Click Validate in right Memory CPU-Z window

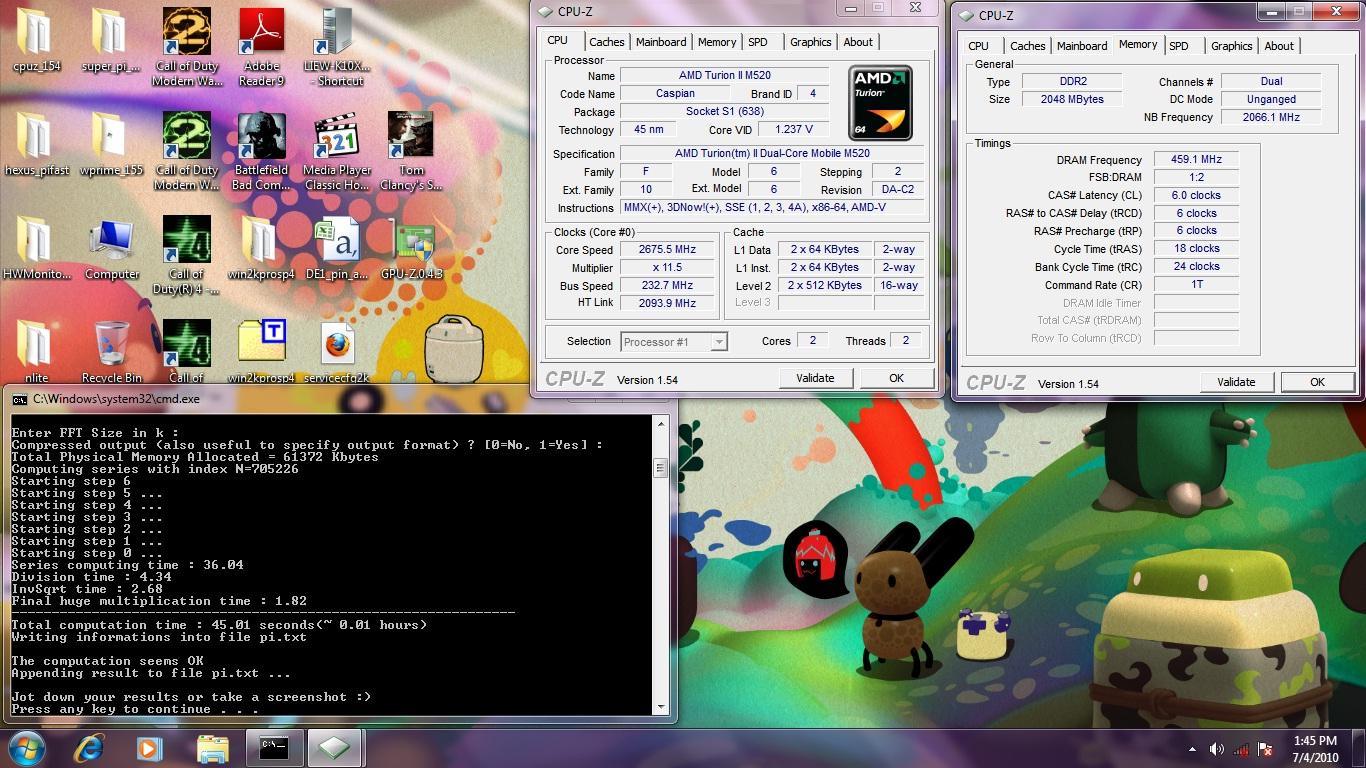(1236, 382)
